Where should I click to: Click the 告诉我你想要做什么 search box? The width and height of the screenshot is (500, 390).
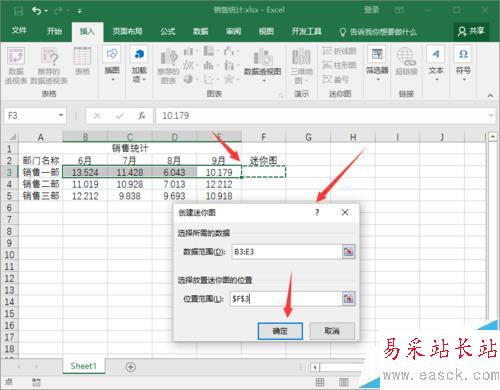click(x=378, y=32)
